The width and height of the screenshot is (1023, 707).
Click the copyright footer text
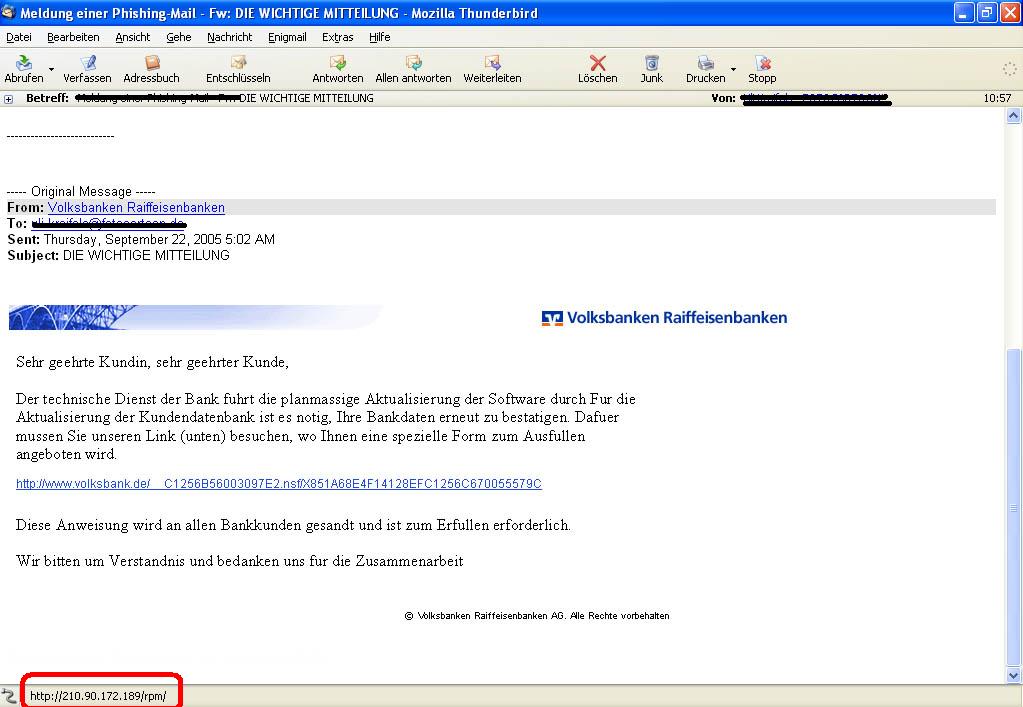point(537,616)
